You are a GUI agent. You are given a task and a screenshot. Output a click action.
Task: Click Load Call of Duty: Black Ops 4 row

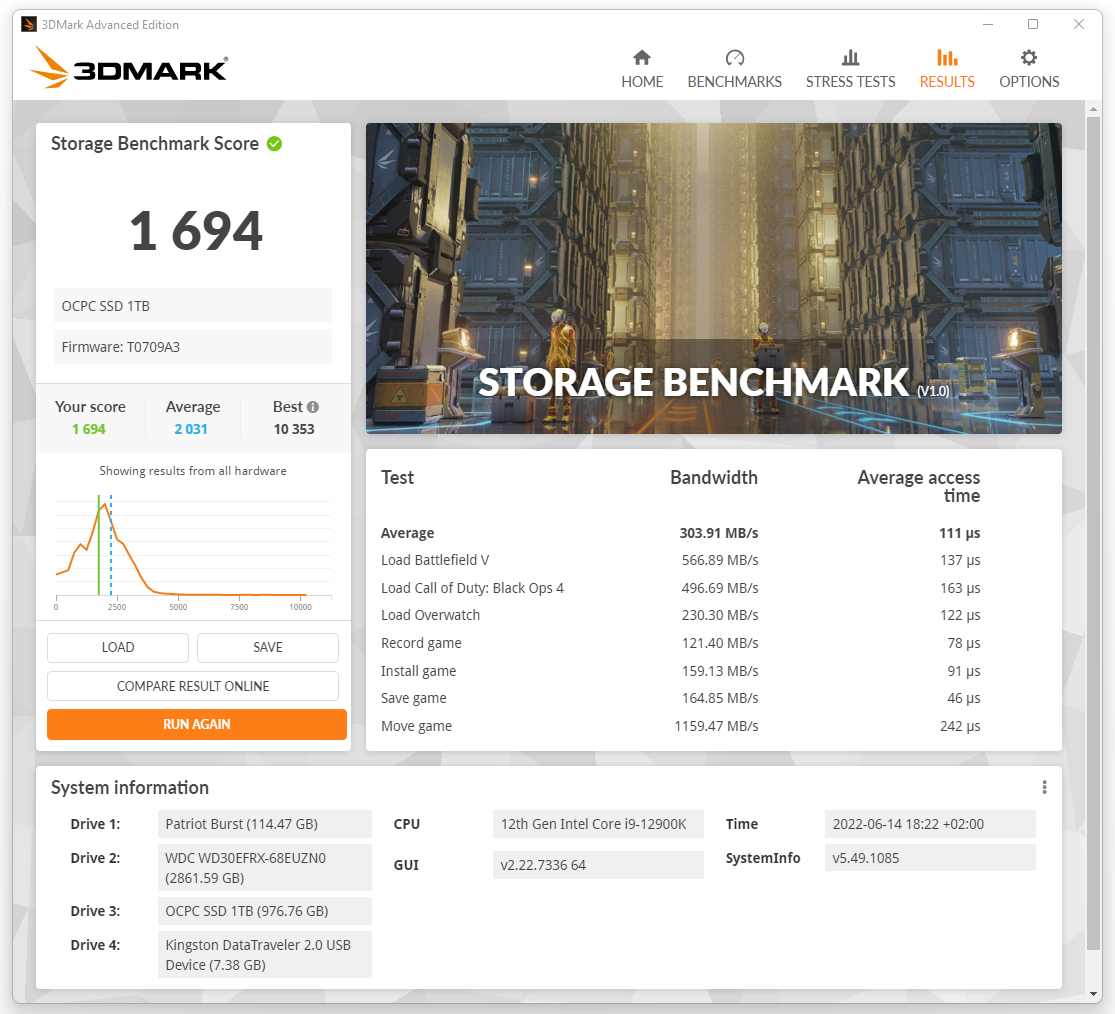tap(681, 588)
